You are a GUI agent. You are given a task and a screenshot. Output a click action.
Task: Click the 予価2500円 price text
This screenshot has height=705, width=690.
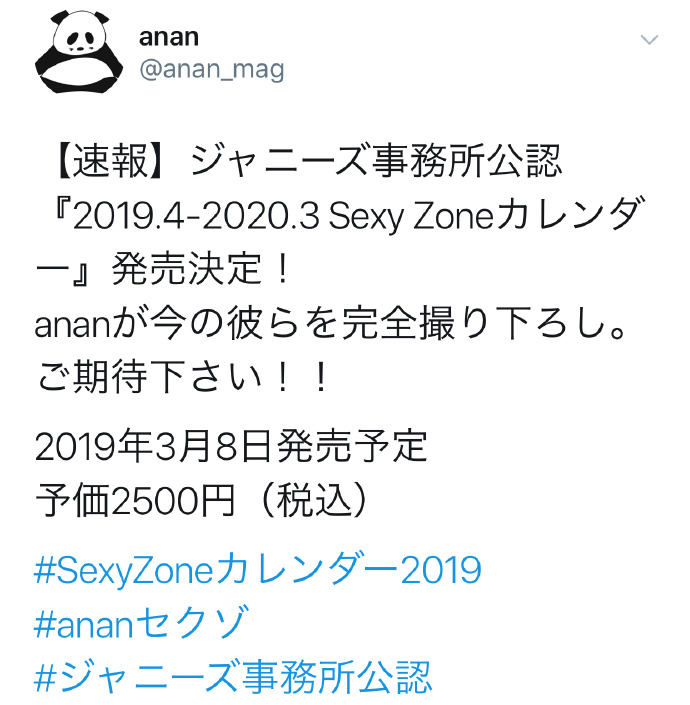[x=135, y=500]
